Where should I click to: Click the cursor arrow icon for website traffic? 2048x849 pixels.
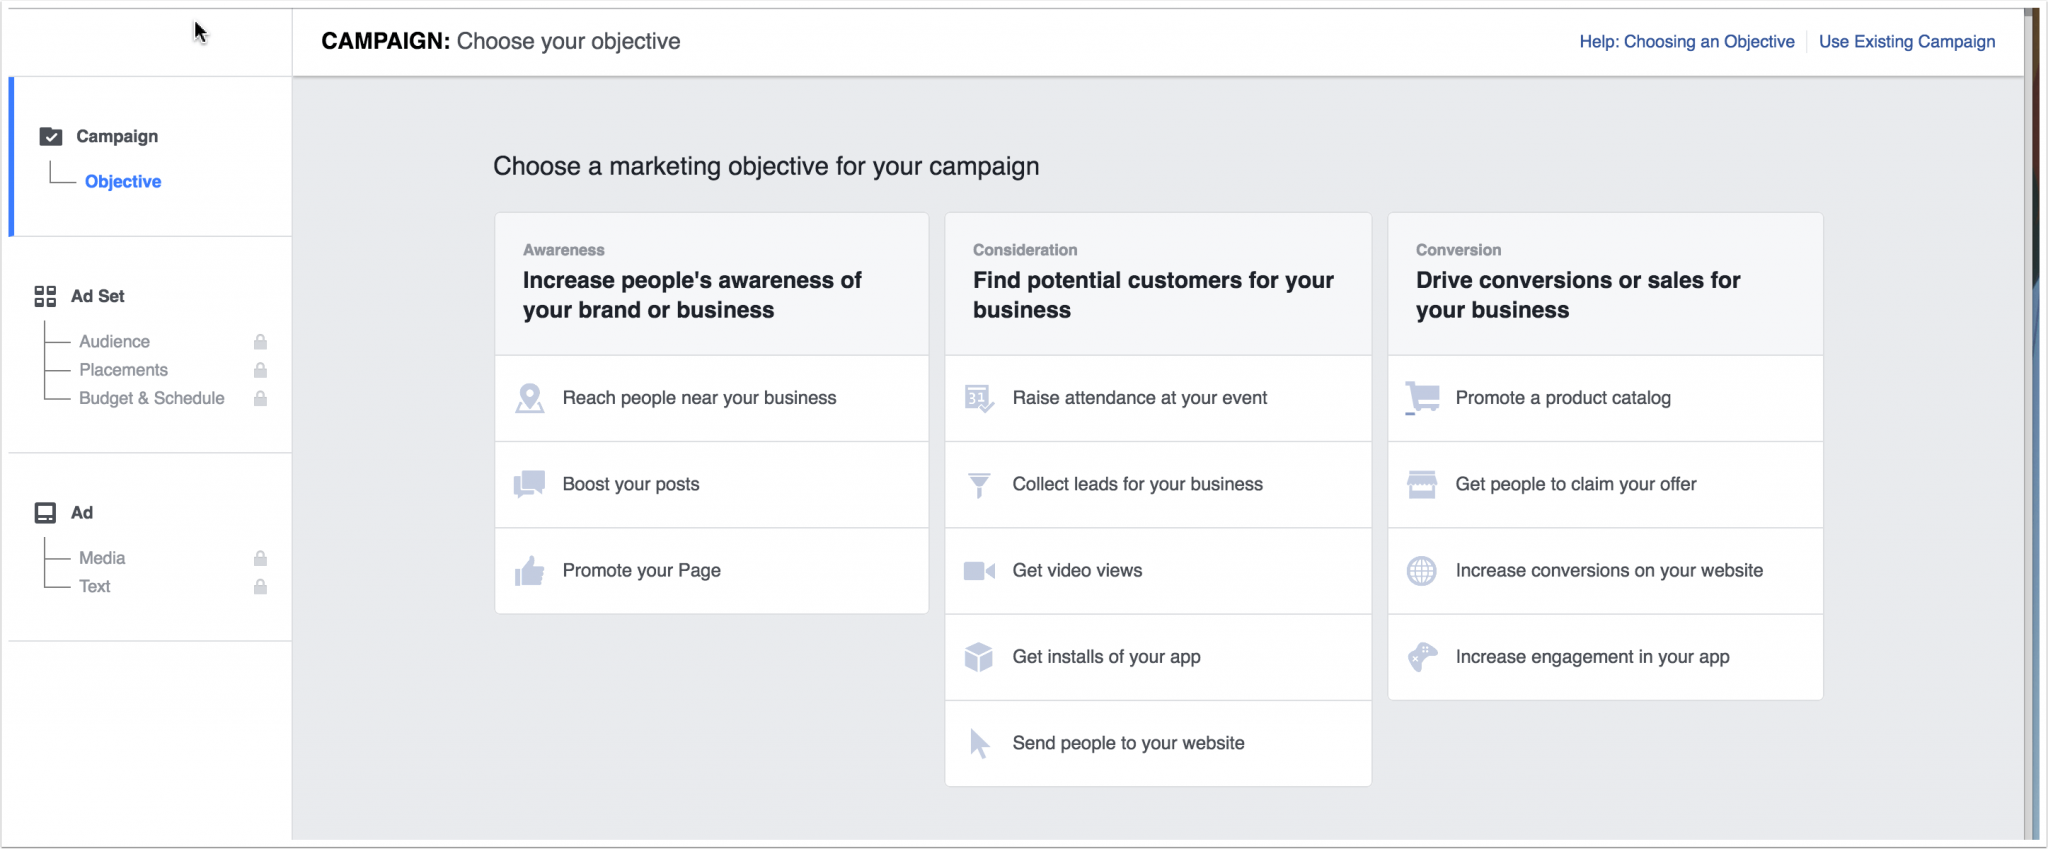coord(979,743)
